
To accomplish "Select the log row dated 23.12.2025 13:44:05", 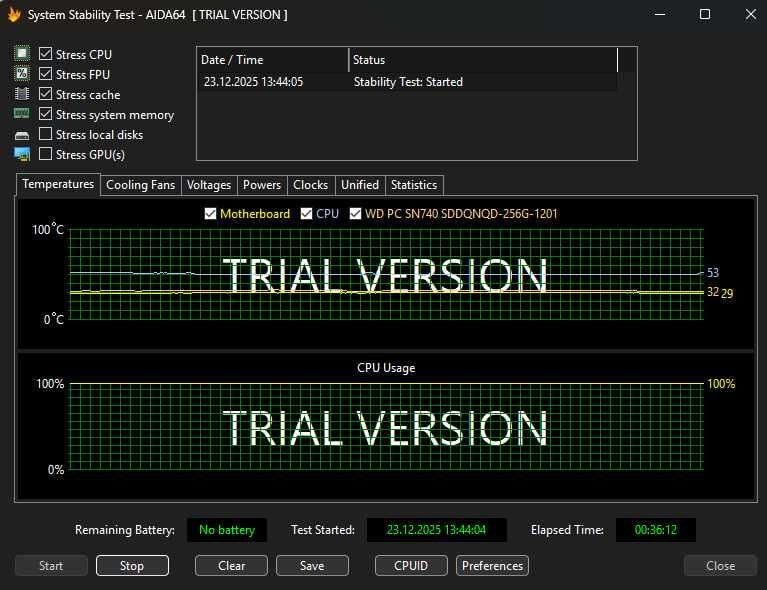I will coord(407,82).
